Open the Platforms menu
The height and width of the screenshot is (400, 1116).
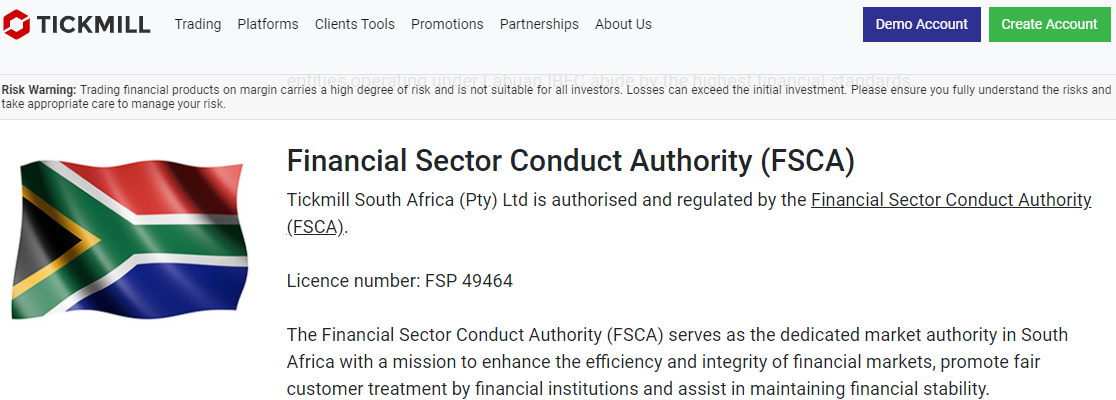pyautogui.click(x=268, y=24)
